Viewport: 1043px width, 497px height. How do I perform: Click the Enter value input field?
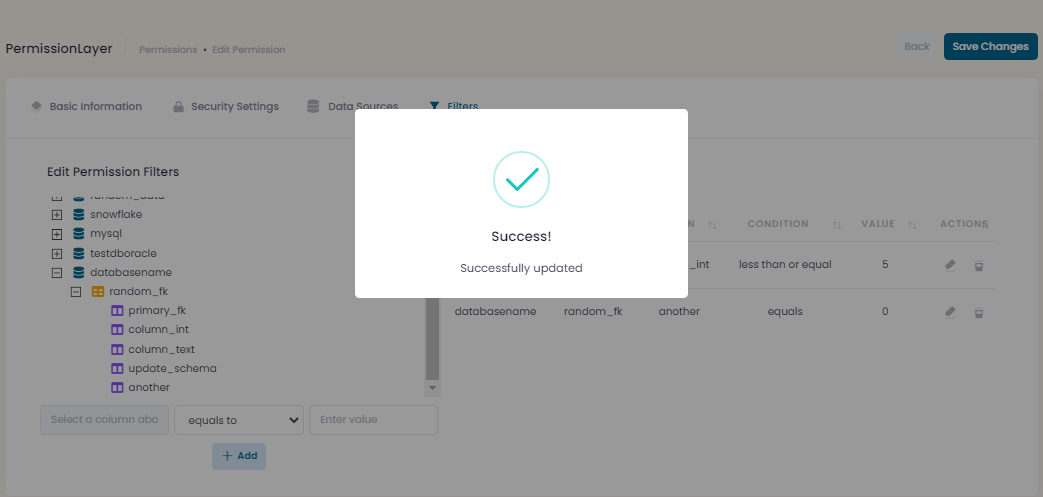pyautogui.click(x=373, y=420)
